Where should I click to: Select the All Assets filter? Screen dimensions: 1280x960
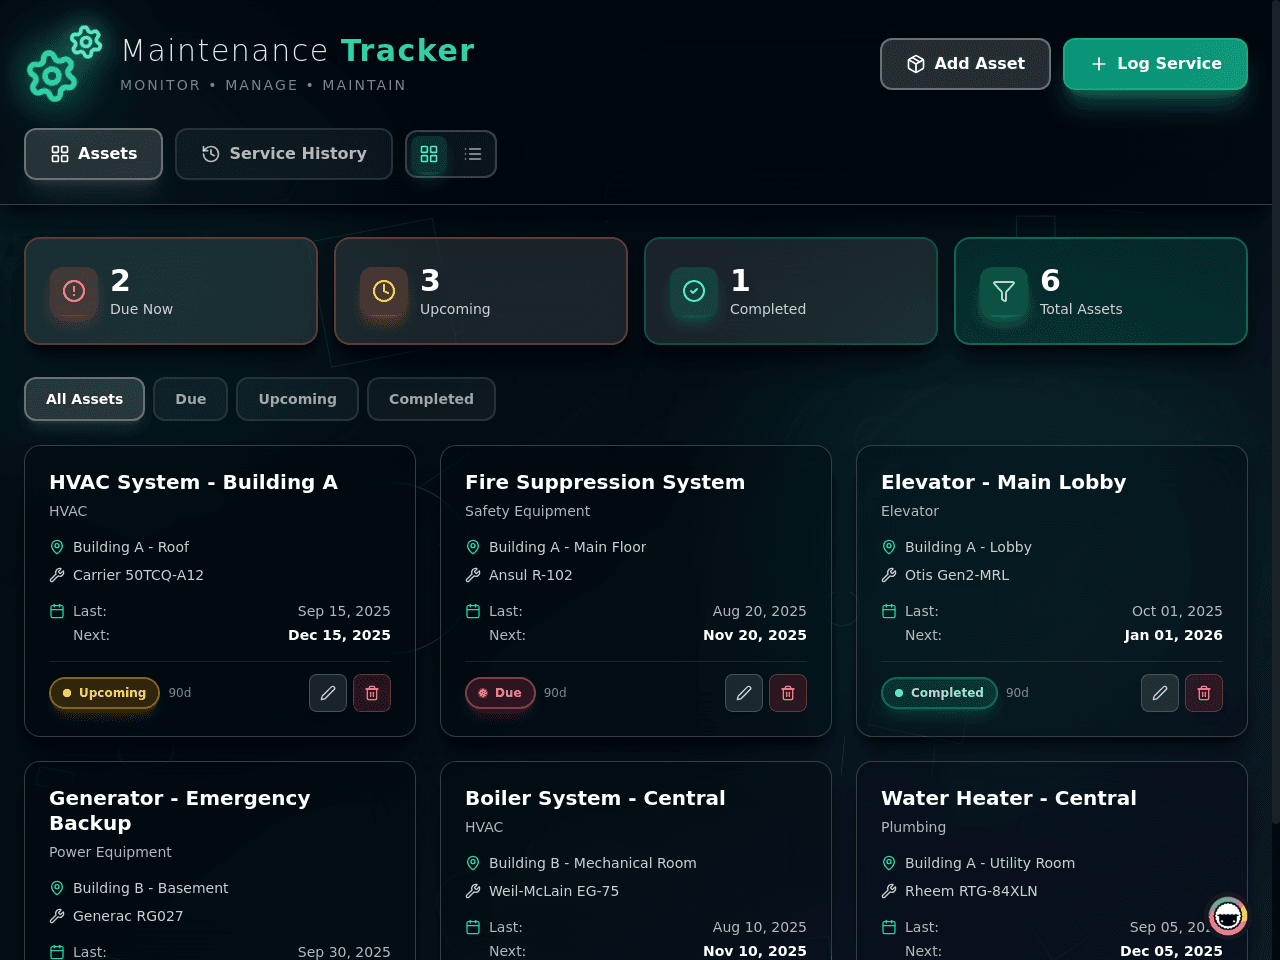pyautogui.click(x=84, y=399)
